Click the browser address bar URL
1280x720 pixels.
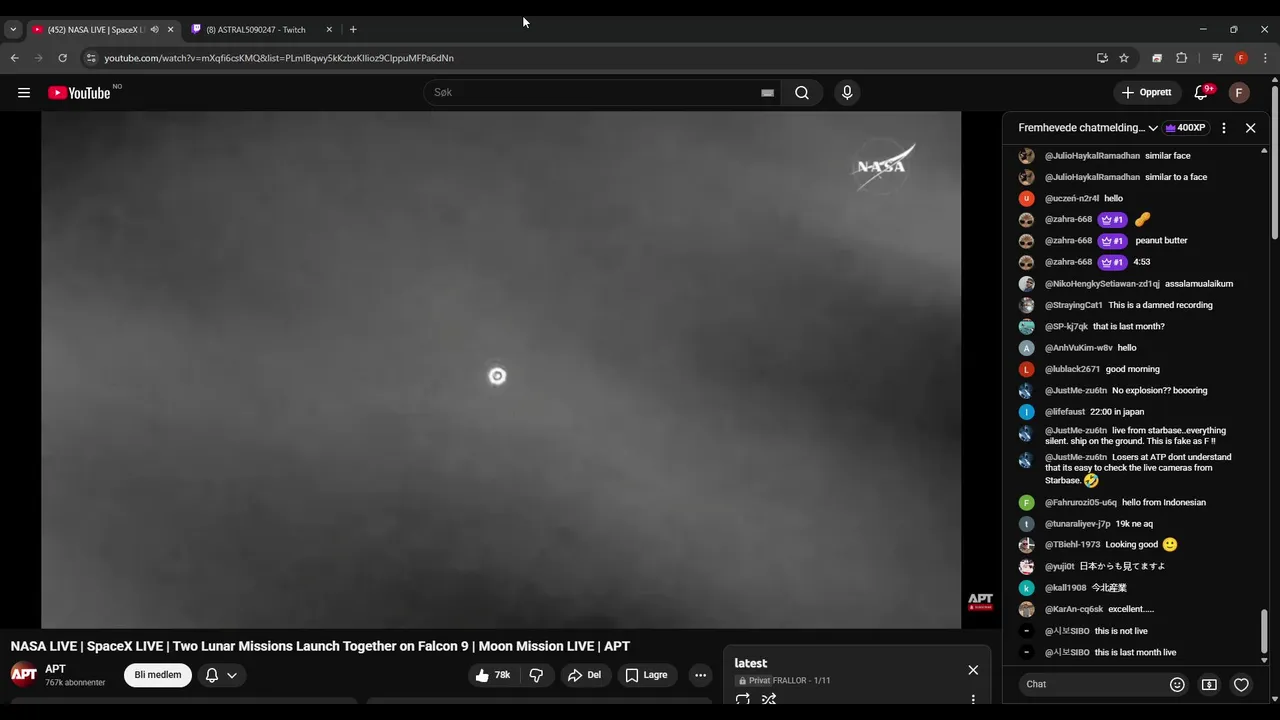point(279,58)
